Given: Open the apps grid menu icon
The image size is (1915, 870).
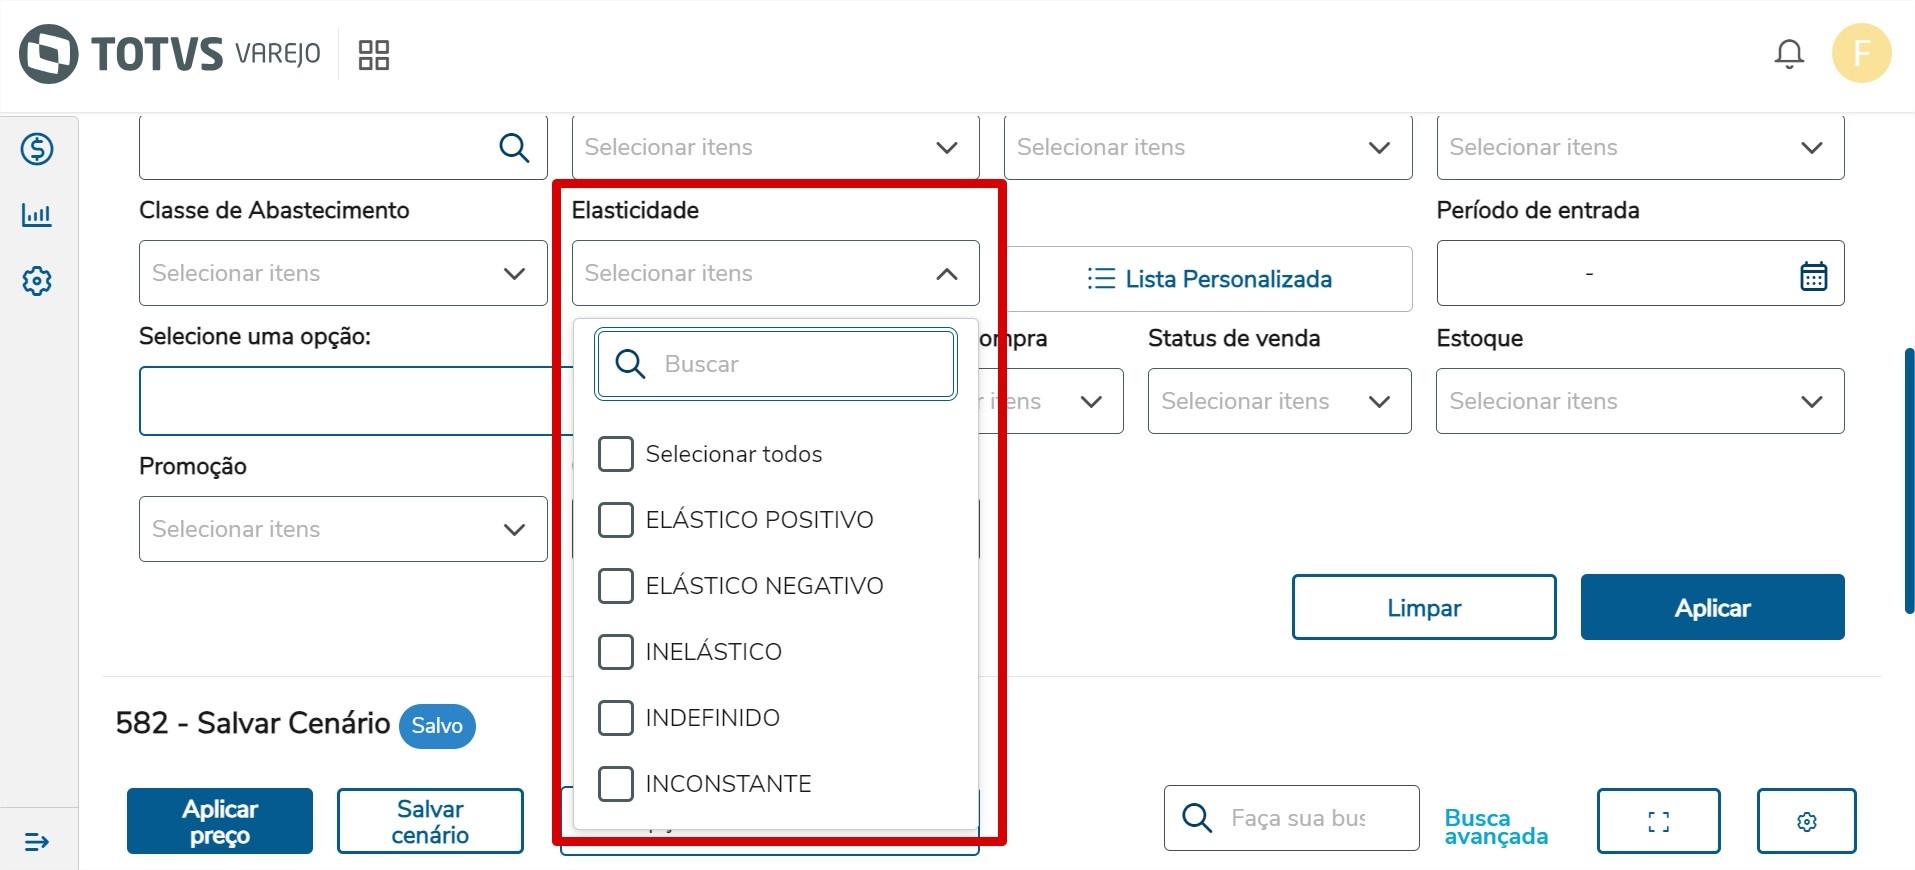Looking at the screenshot, I should [374, 55].
